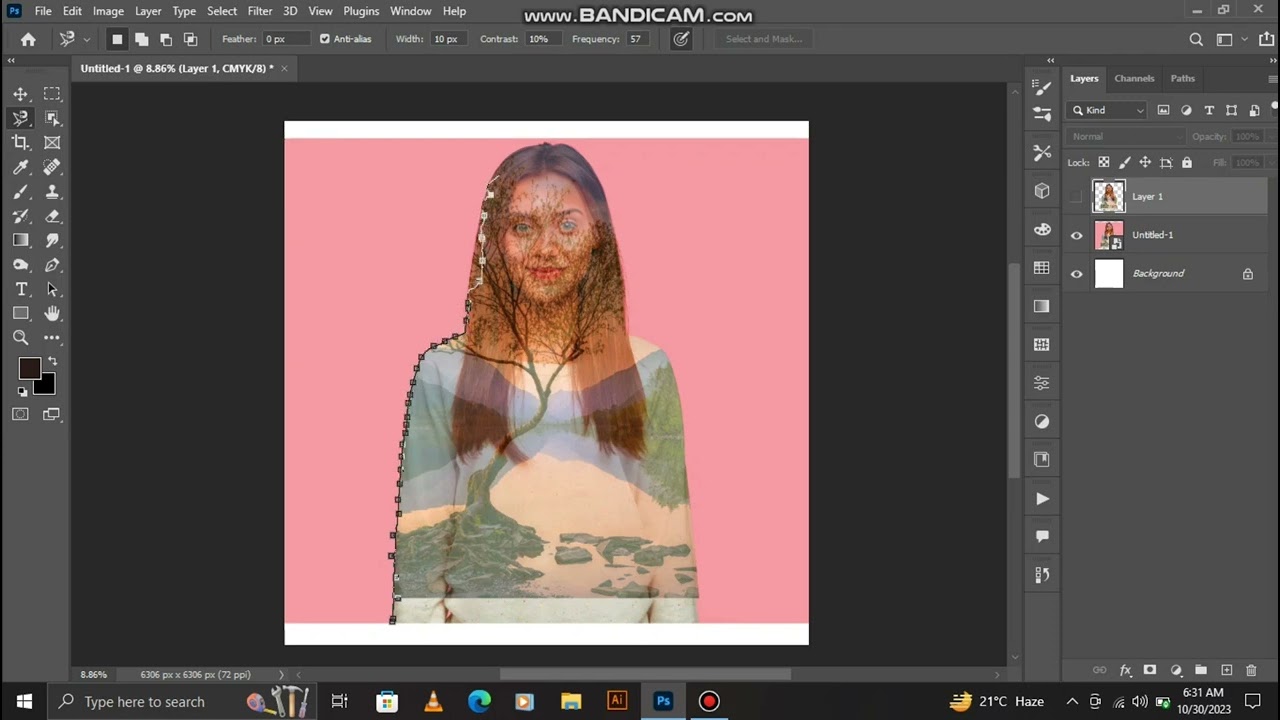Select the Zoom tool
Viewport: 1280px width, 720px height.
click(21, 338)
